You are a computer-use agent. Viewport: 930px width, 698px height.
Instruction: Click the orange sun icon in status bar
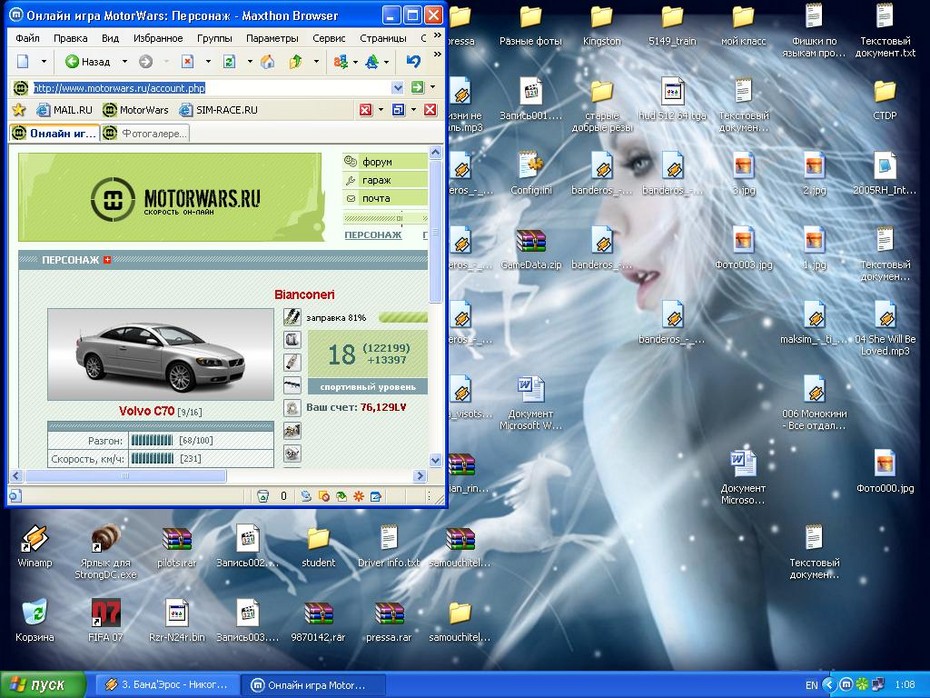pyautogui.click(x=358, y=496)
